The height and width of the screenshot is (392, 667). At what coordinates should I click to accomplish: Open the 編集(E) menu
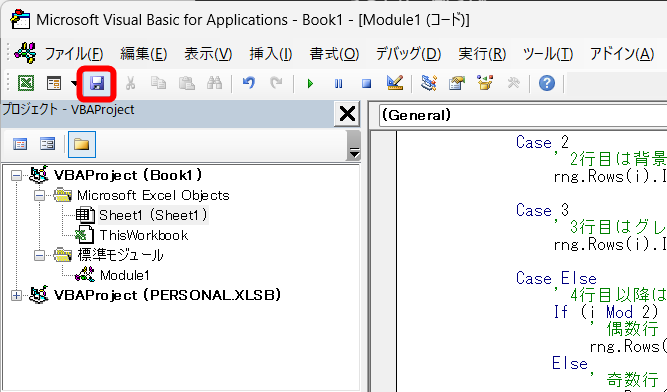pyautogui.click(x=143, y=54)
